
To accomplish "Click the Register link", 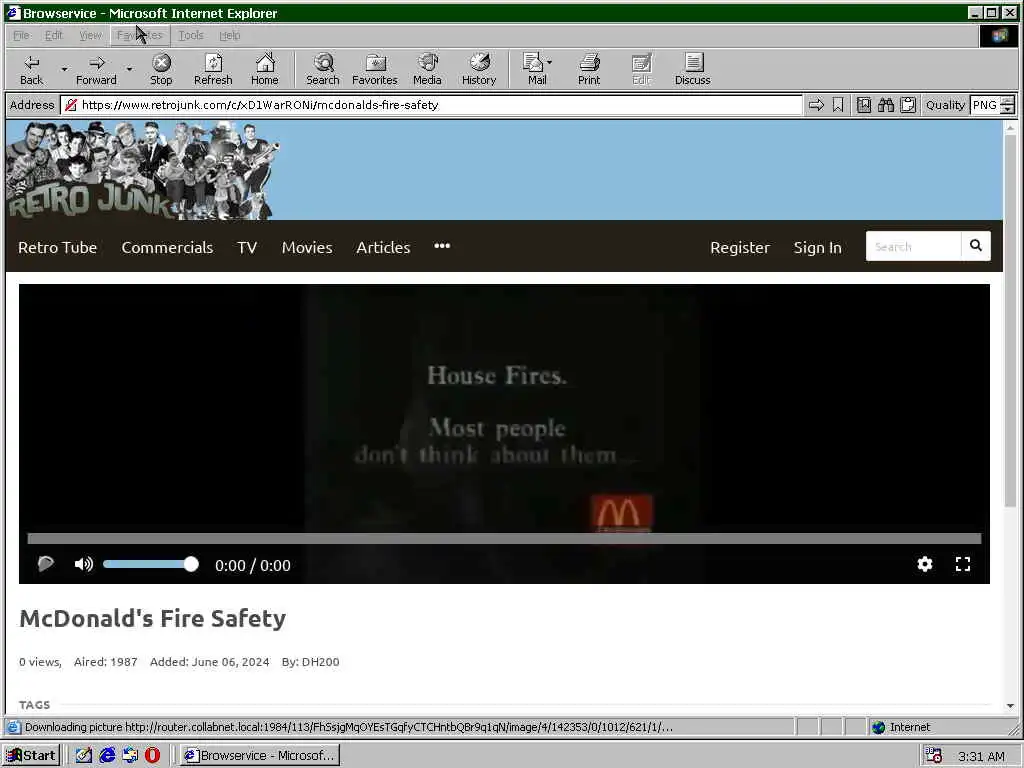I will point(740,248).
